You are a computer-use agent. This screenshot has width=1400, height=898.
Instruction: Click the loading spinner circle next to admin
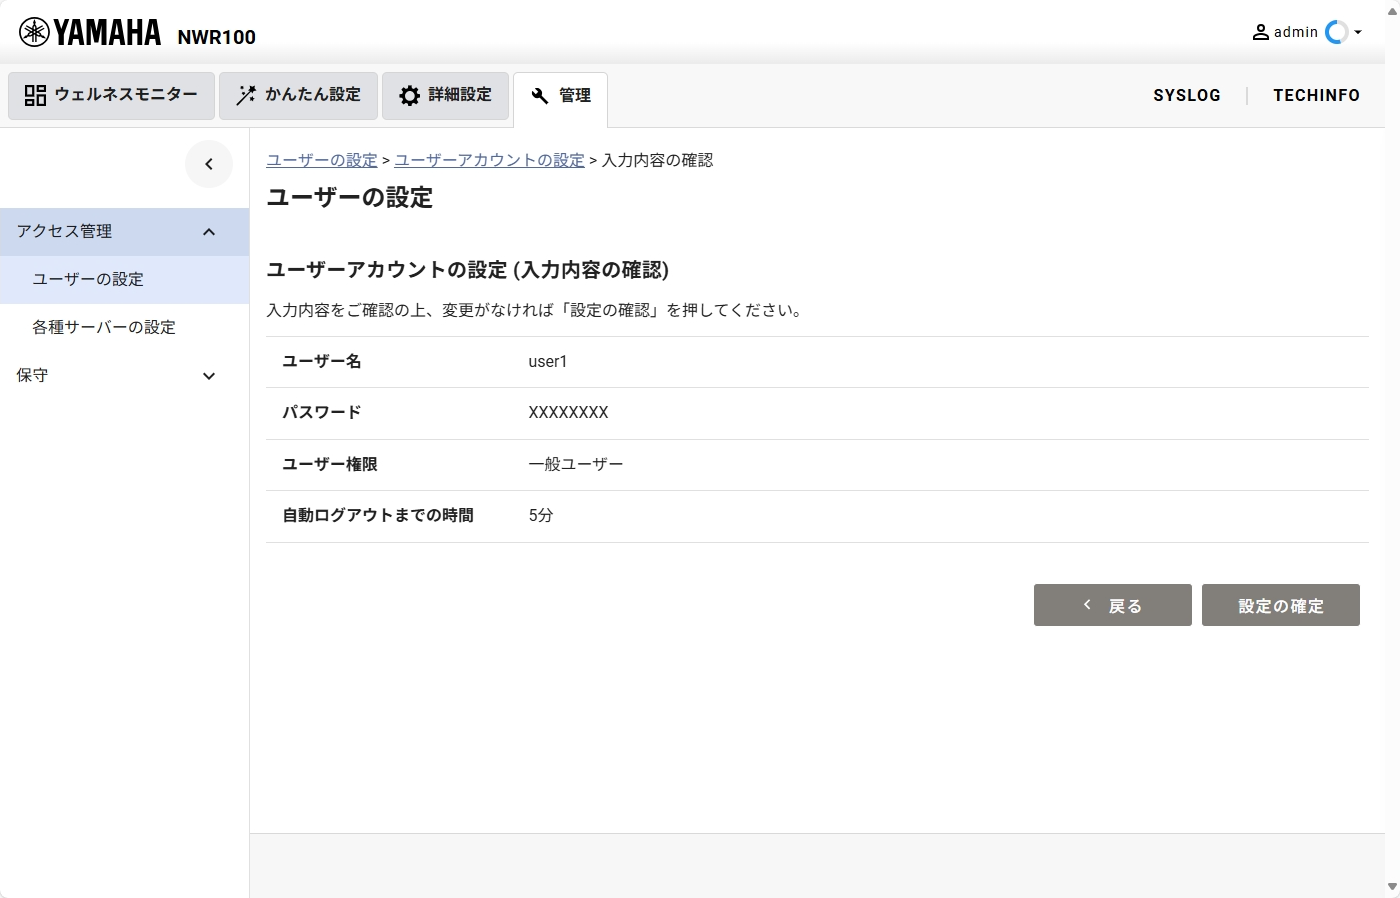click(x=1335, y=31)
